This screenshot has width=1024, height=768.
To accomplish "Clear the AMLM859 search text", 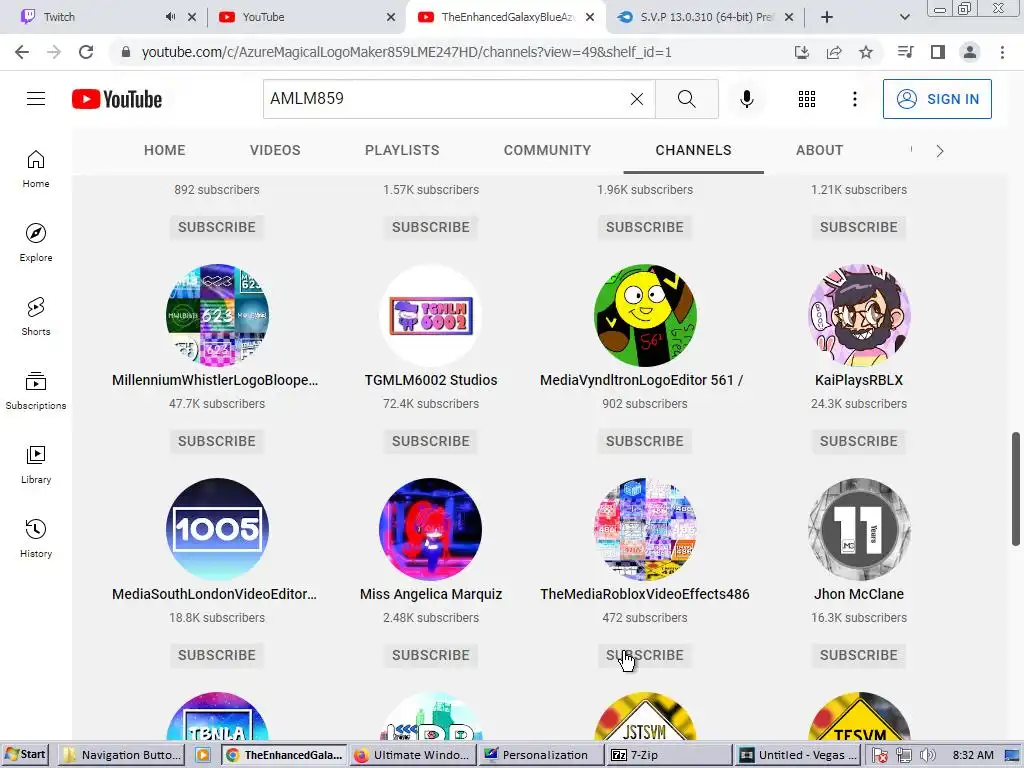I will click(637, 99).
